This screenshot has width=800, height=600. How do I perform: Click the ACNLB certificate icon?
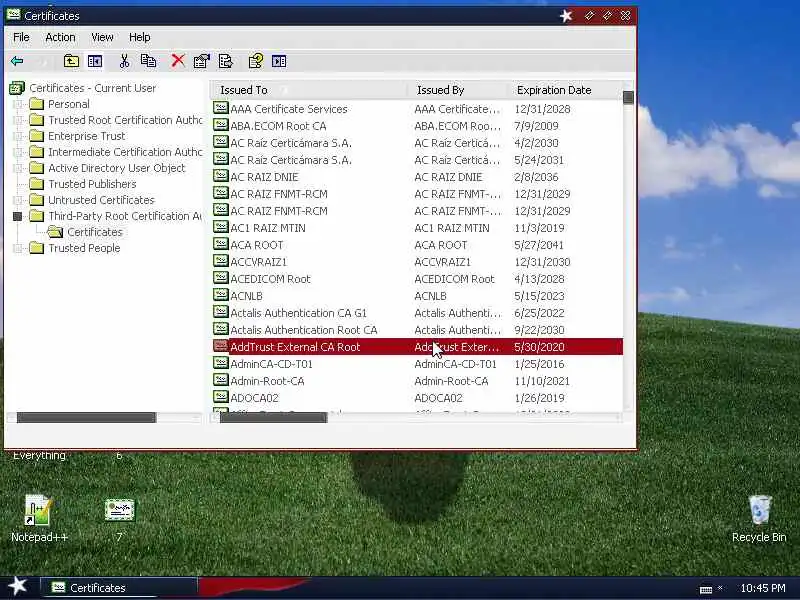[x=220, y=295]
